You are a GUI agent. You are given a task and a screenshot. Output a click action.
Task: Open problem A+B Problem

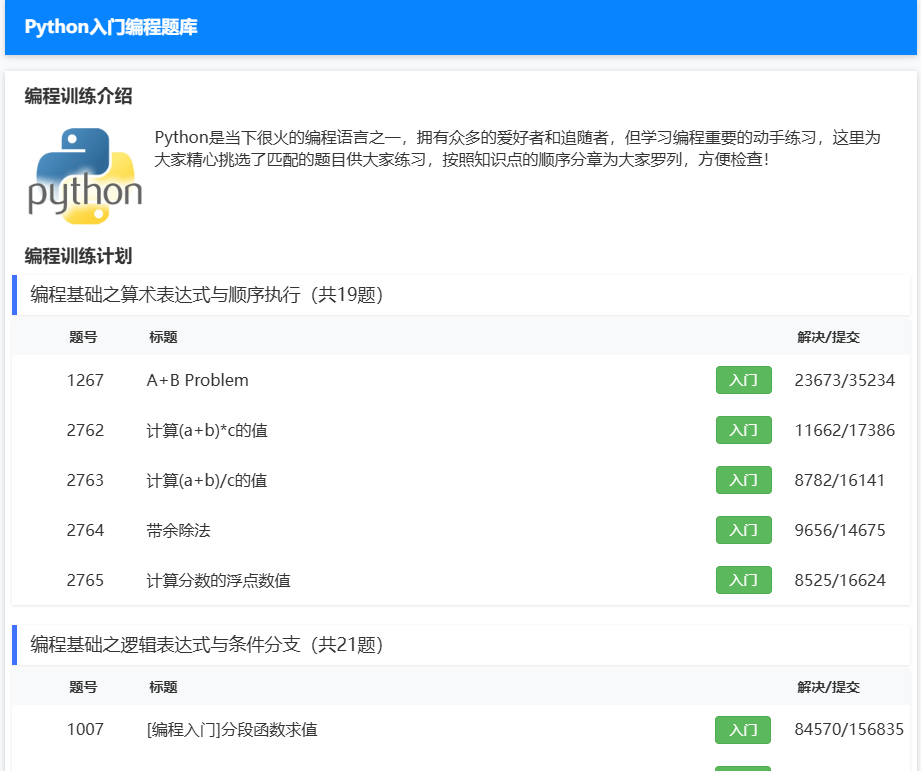click(197, 381)
